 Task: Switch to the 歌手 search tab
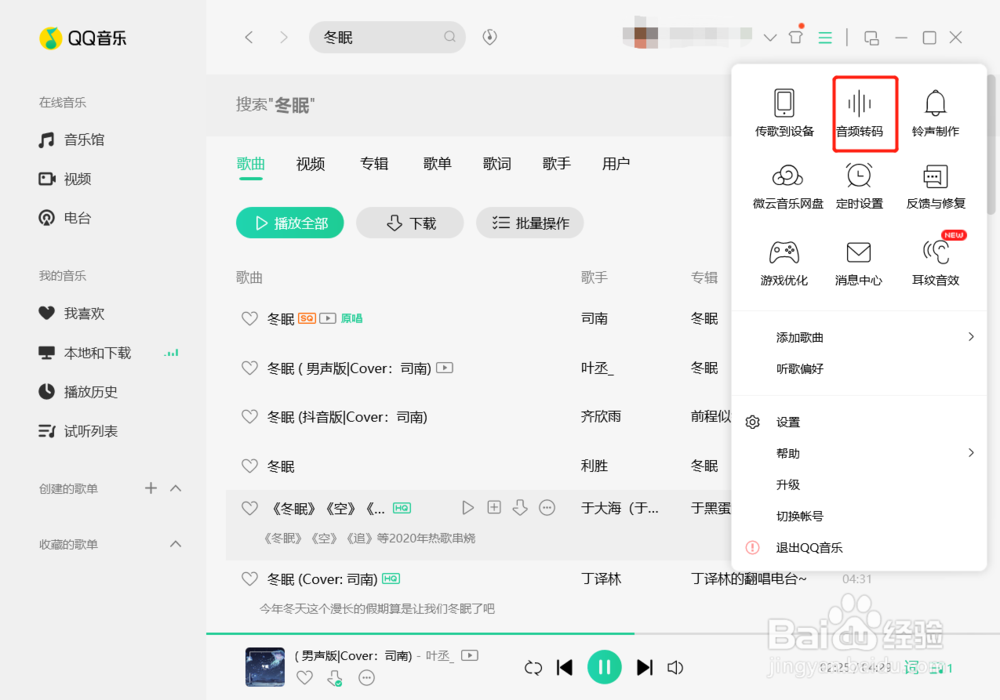click(556, 164)
